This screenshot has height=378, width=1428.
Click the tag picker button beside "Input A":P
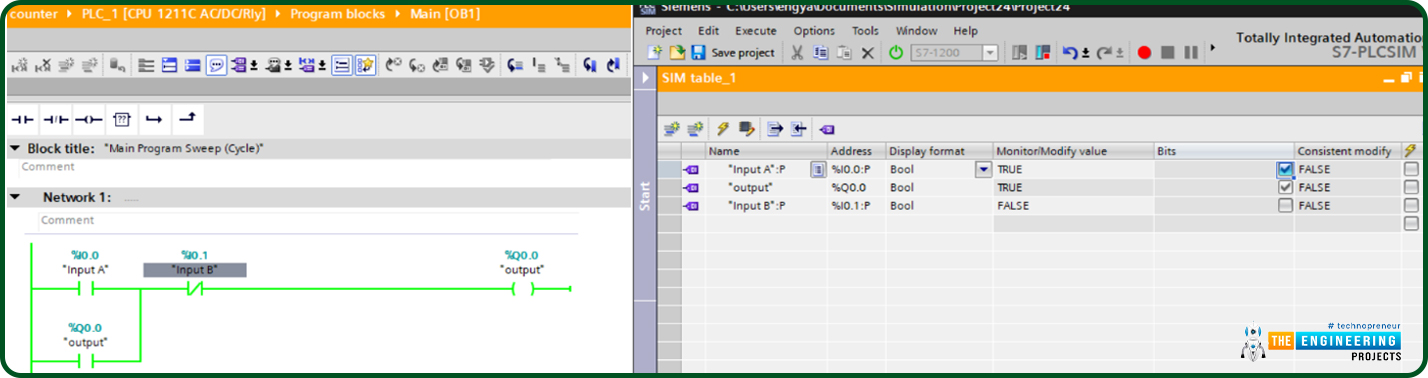tap(817, 170)
